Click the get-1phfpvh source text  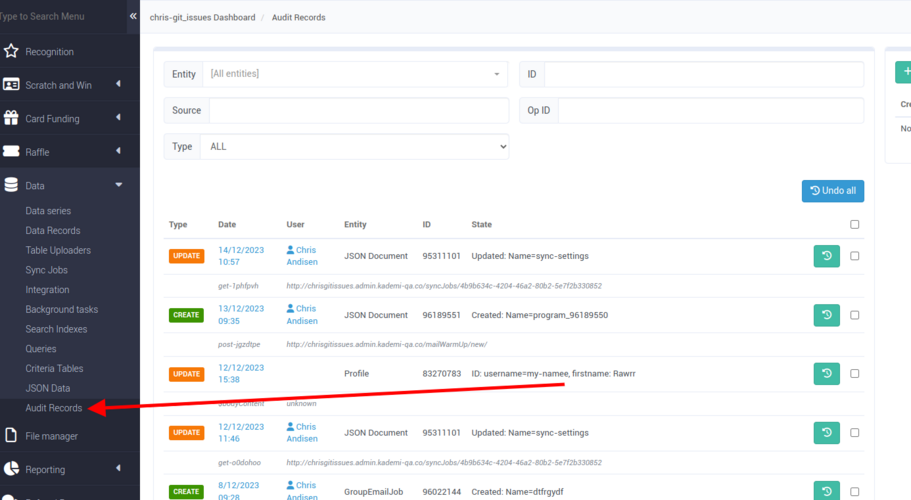[238, 286]
